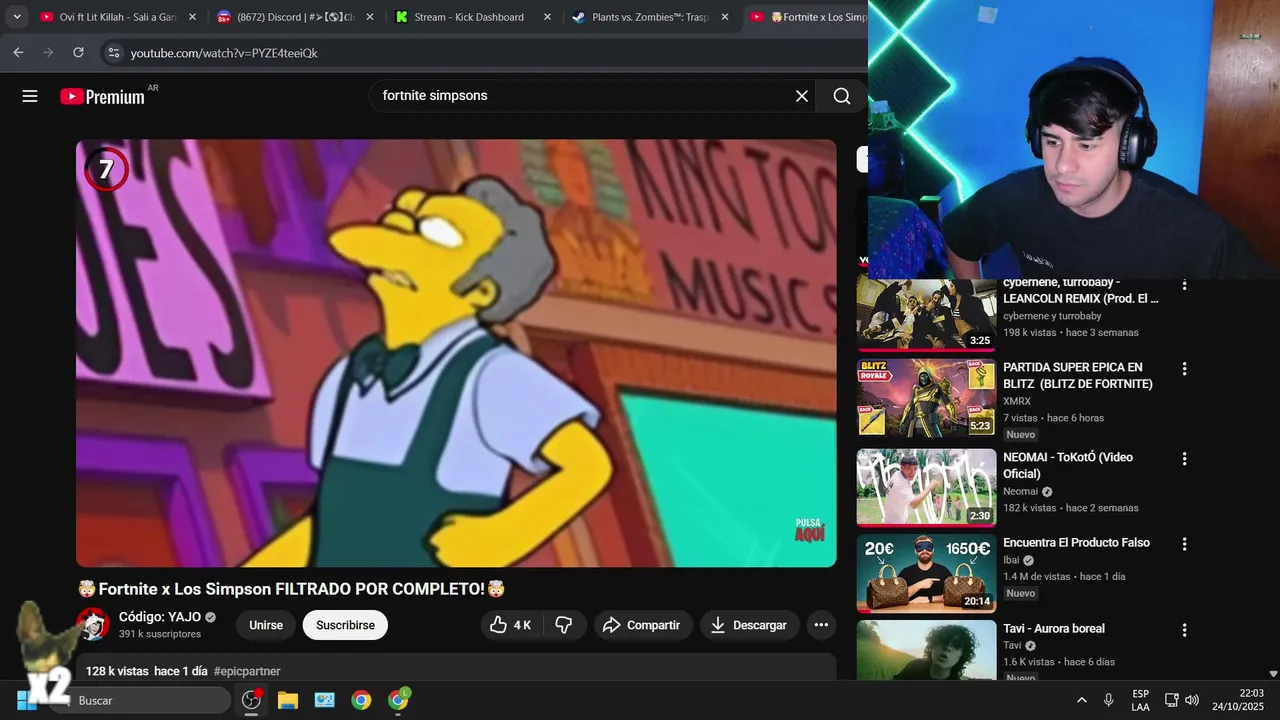Screen dimensions: 1280x720
Task: View site information icon in address bar
Action: pyautogui.click(x=113, y=53)
